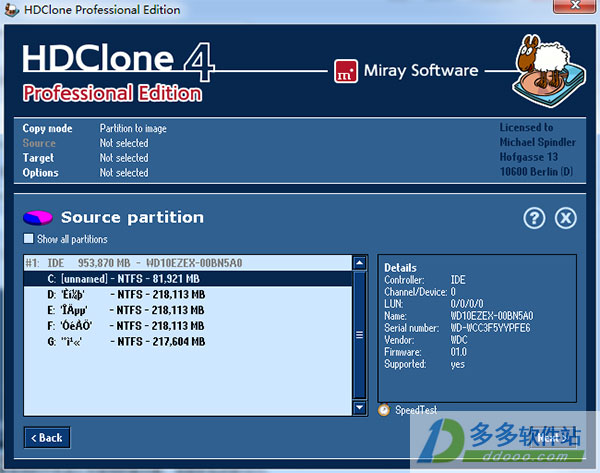Select disk #1 IDE 953,870 MB header row

pos(188,263)
